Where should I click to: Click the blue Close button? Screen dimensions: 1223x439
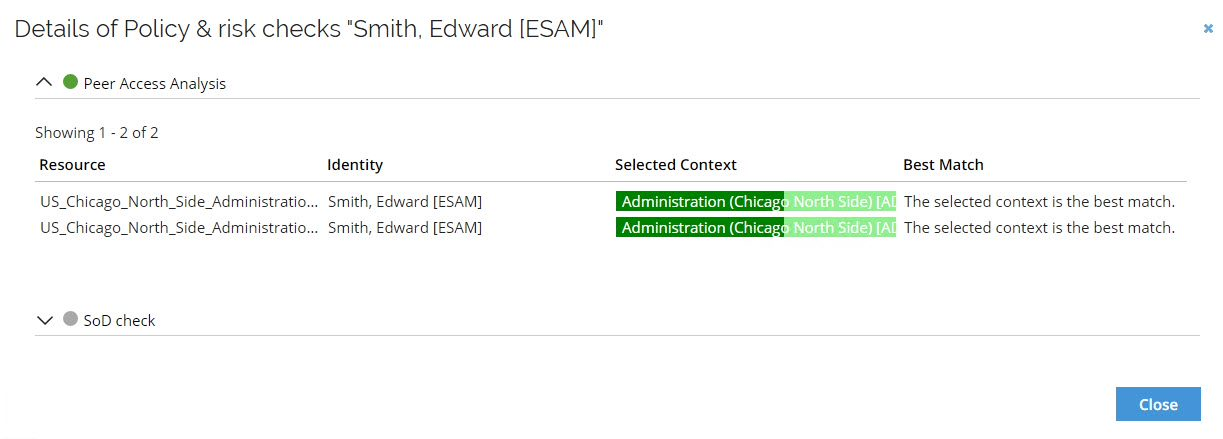pyautogui.click(x=1158, y=404)
